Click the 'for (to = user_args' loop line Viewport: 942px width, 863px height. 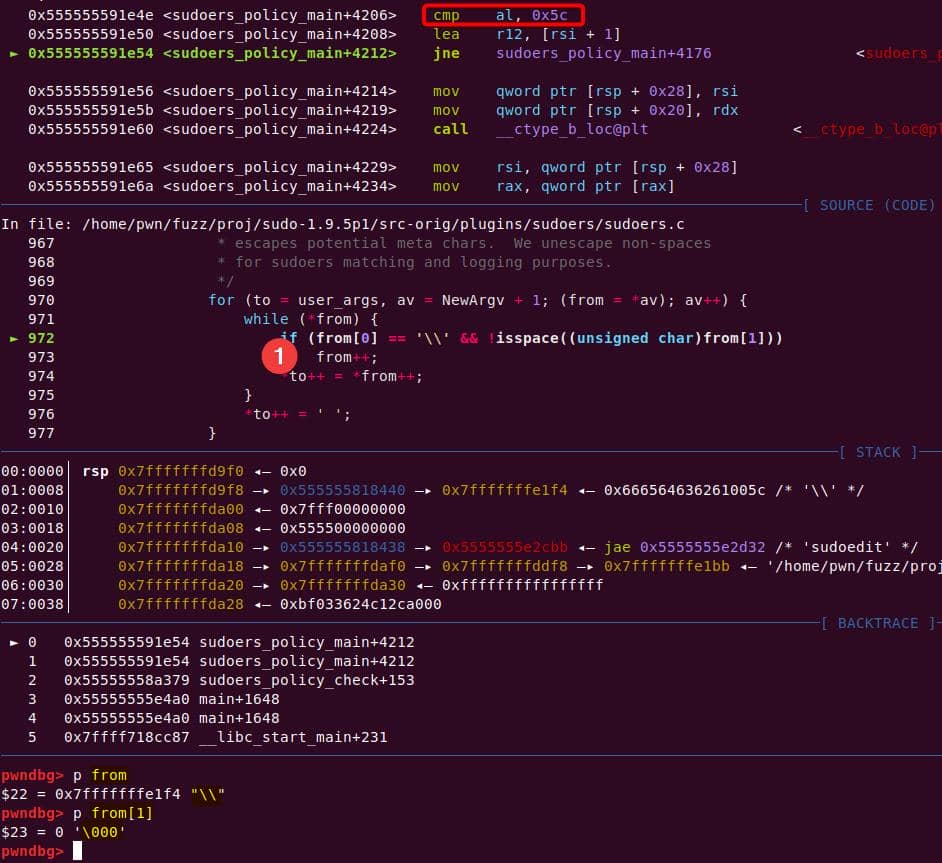click(478, 300)
